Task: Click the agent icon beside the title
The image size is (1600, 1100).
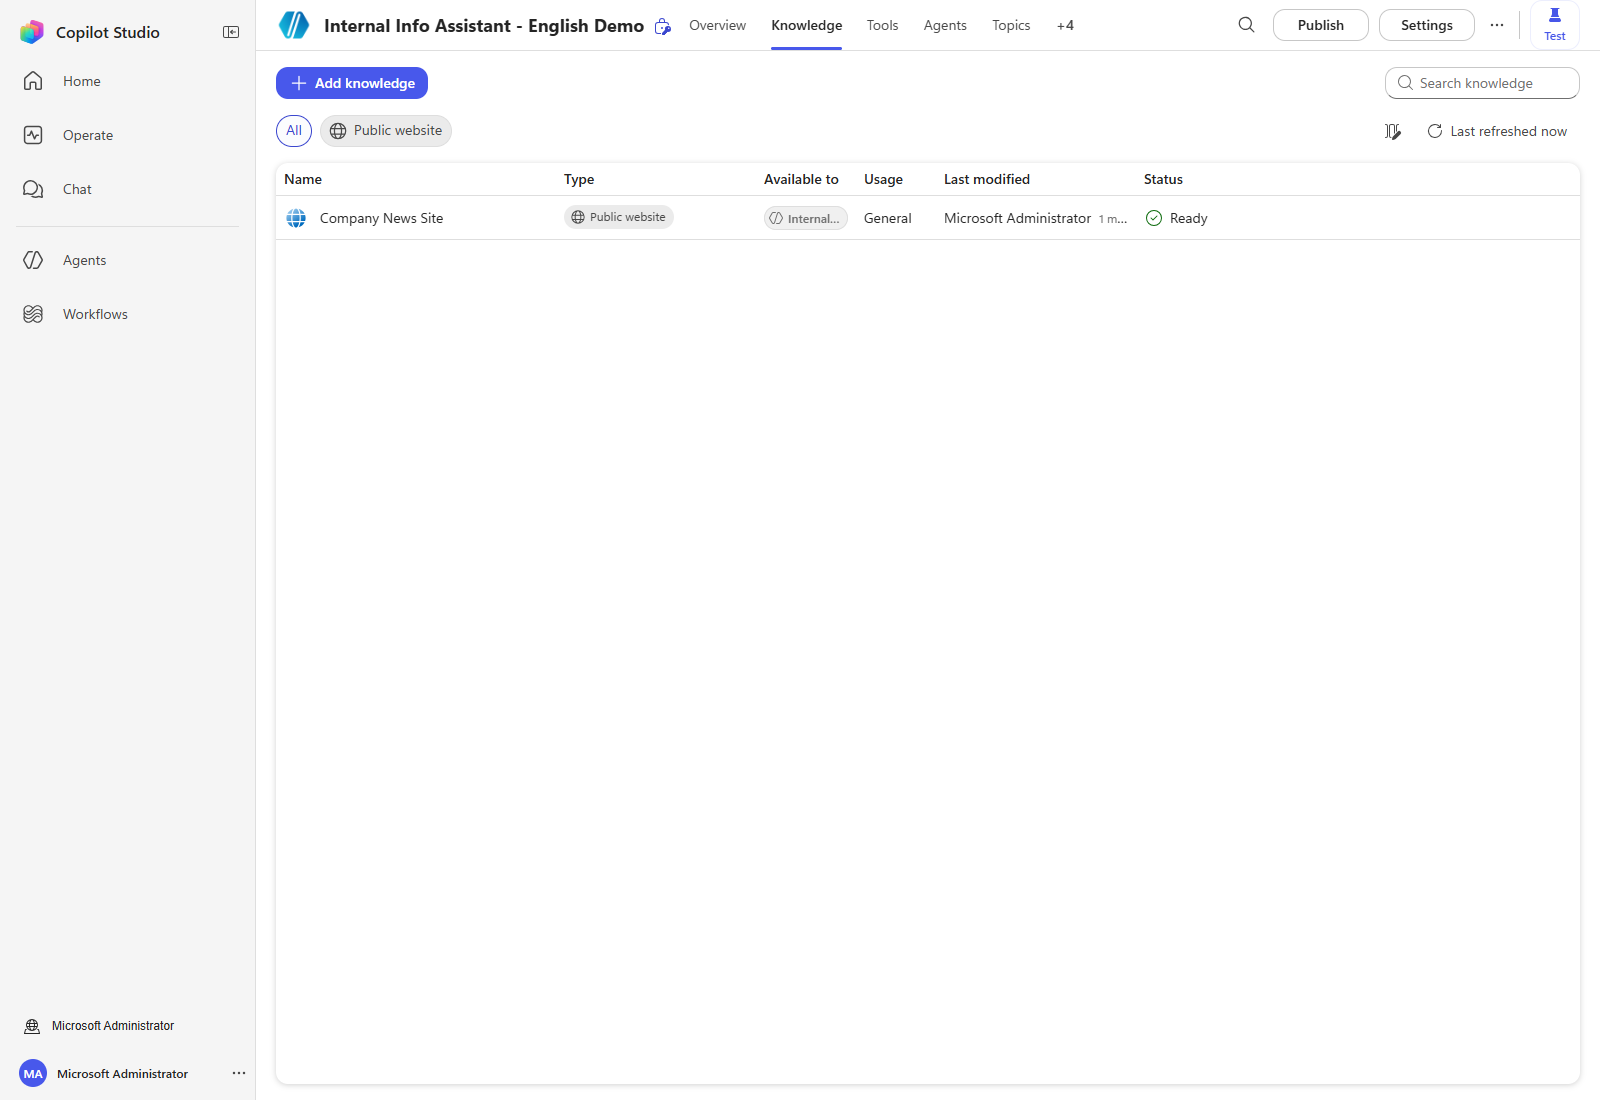Action: tap(294, 25)
